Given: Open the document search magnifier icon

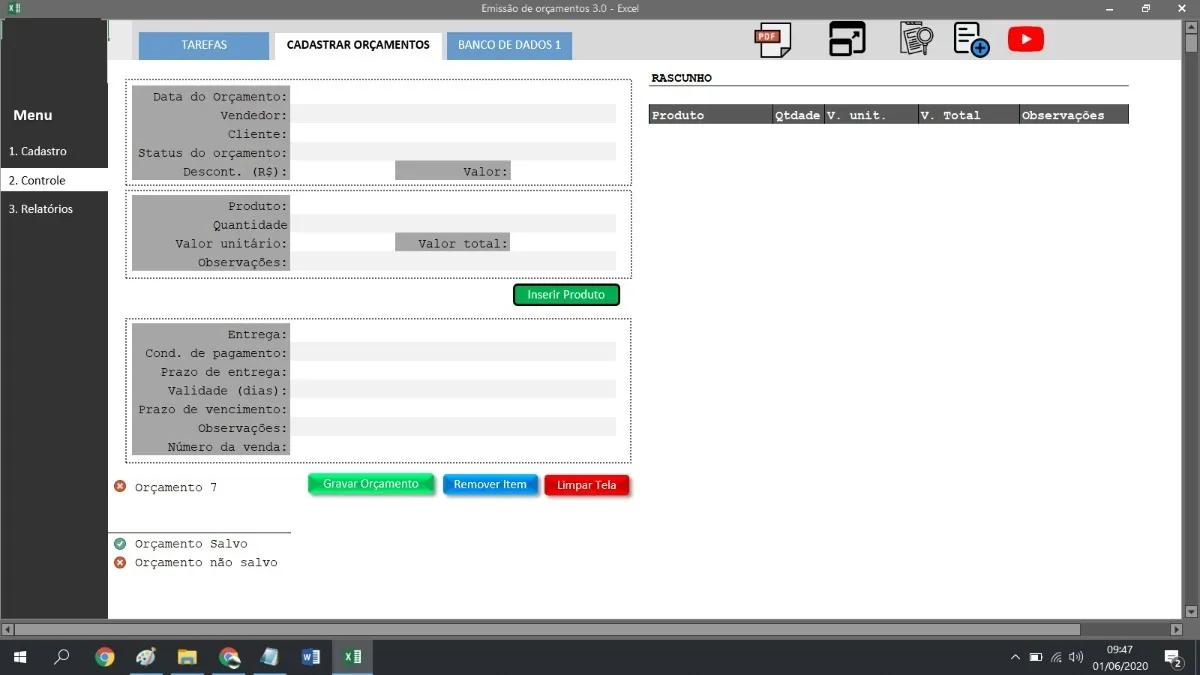Looking at the screenshot, I should 915,39.
